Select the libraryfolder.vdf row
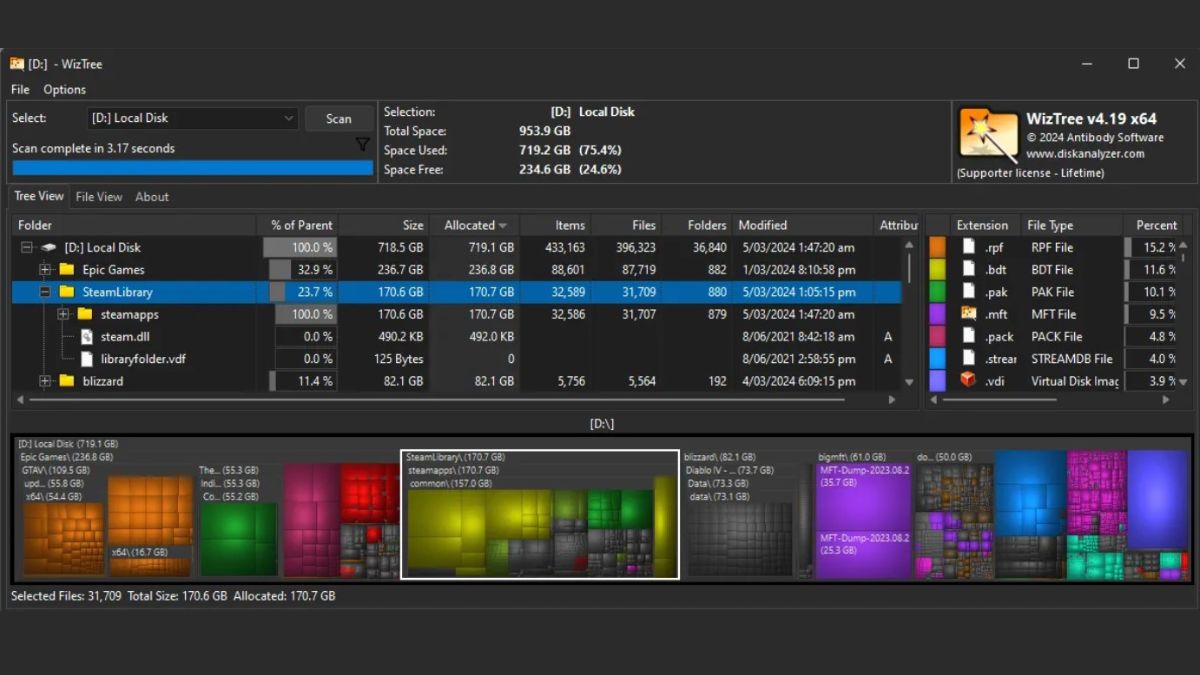 tap(456, 359)
